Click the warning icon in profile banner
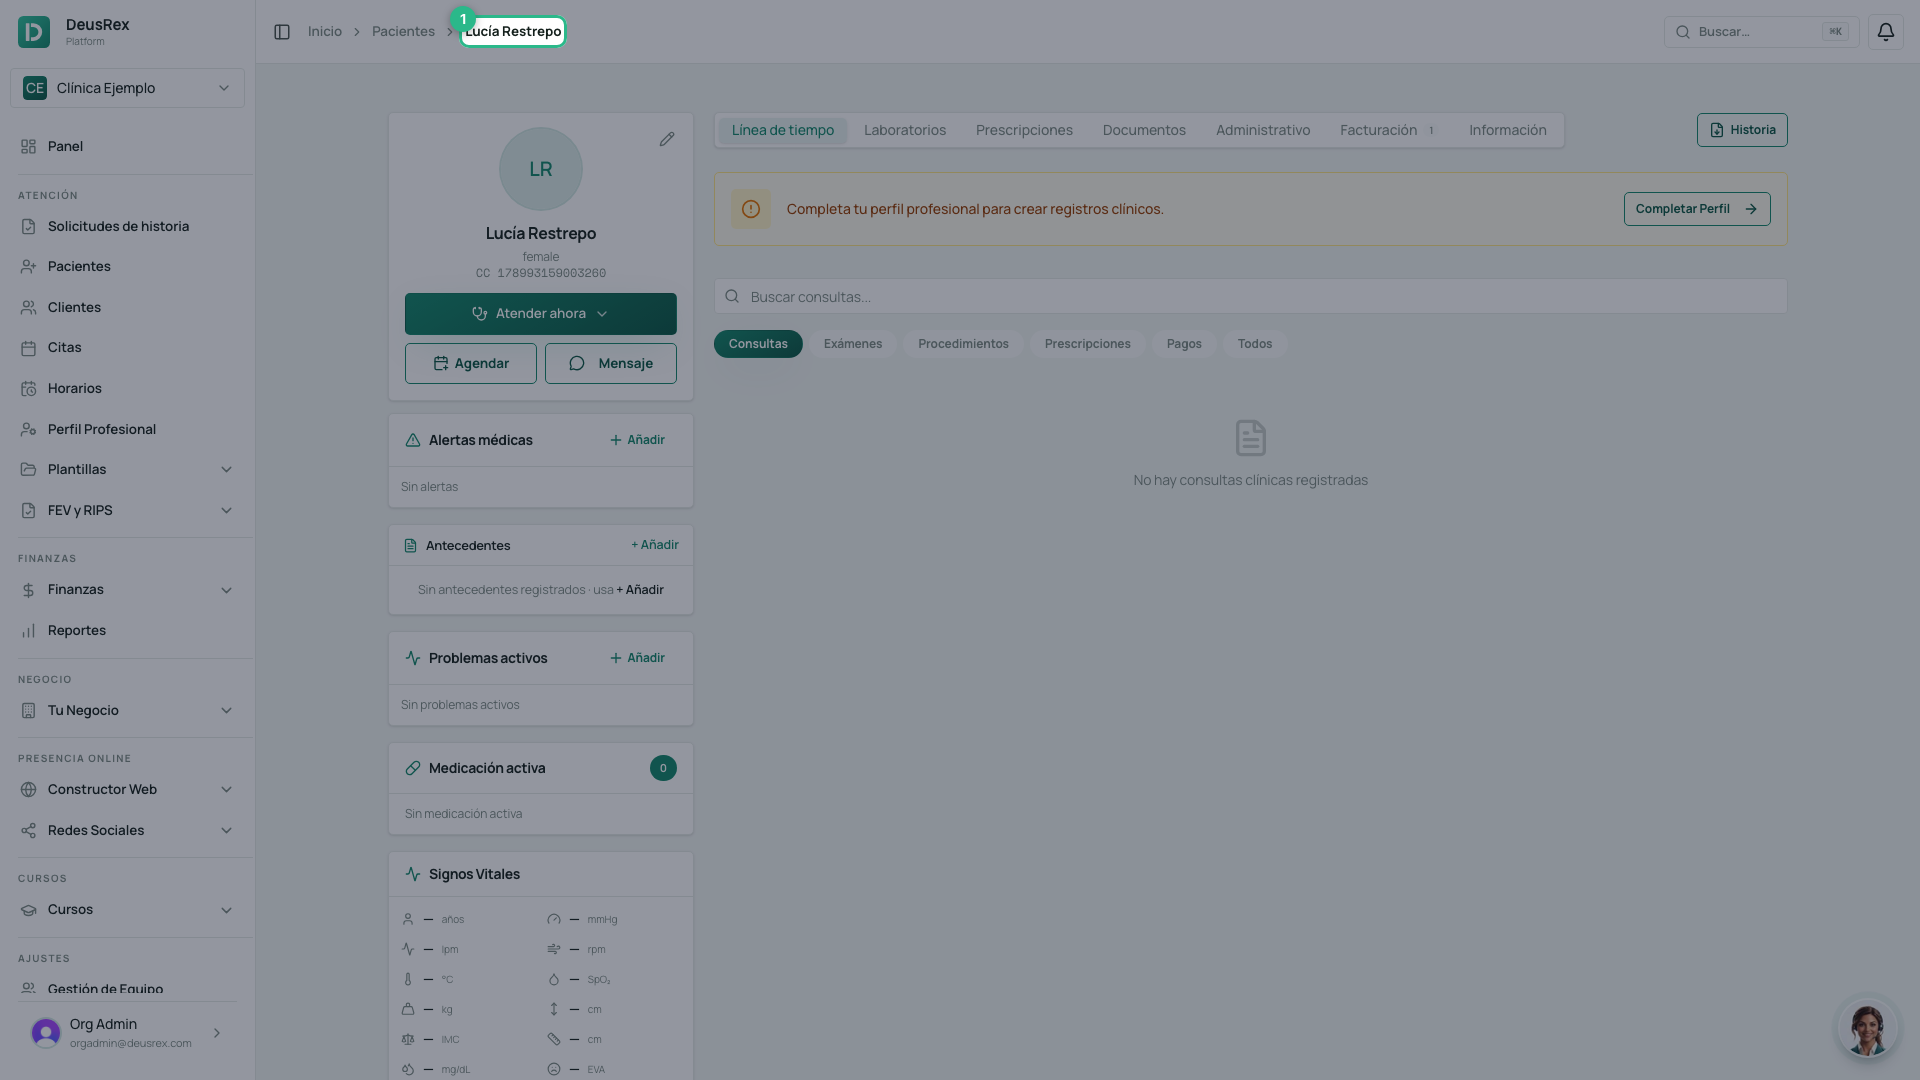Image resolution: width=1920 pixels, height=1080 pixels. tap(751, 209)
